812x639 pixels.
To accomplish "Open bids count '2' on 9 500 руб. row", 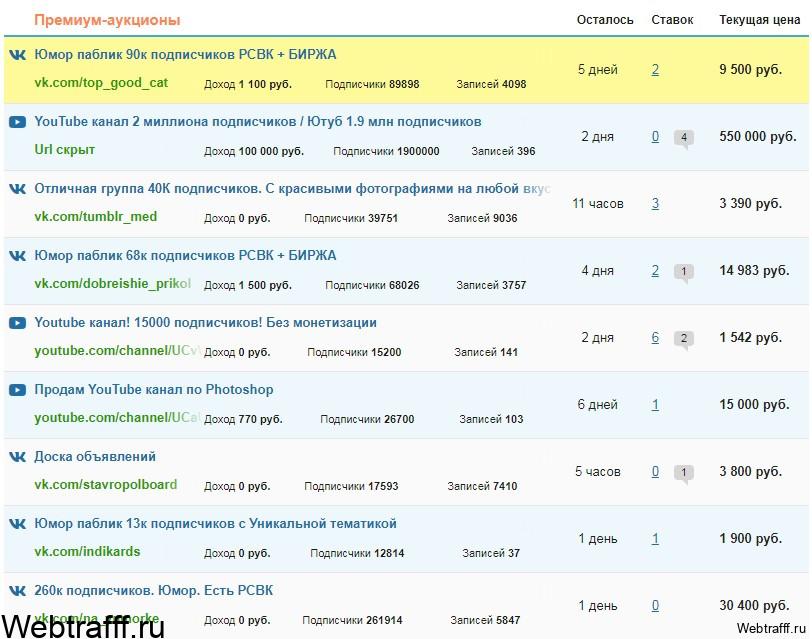I will point(655,69).
